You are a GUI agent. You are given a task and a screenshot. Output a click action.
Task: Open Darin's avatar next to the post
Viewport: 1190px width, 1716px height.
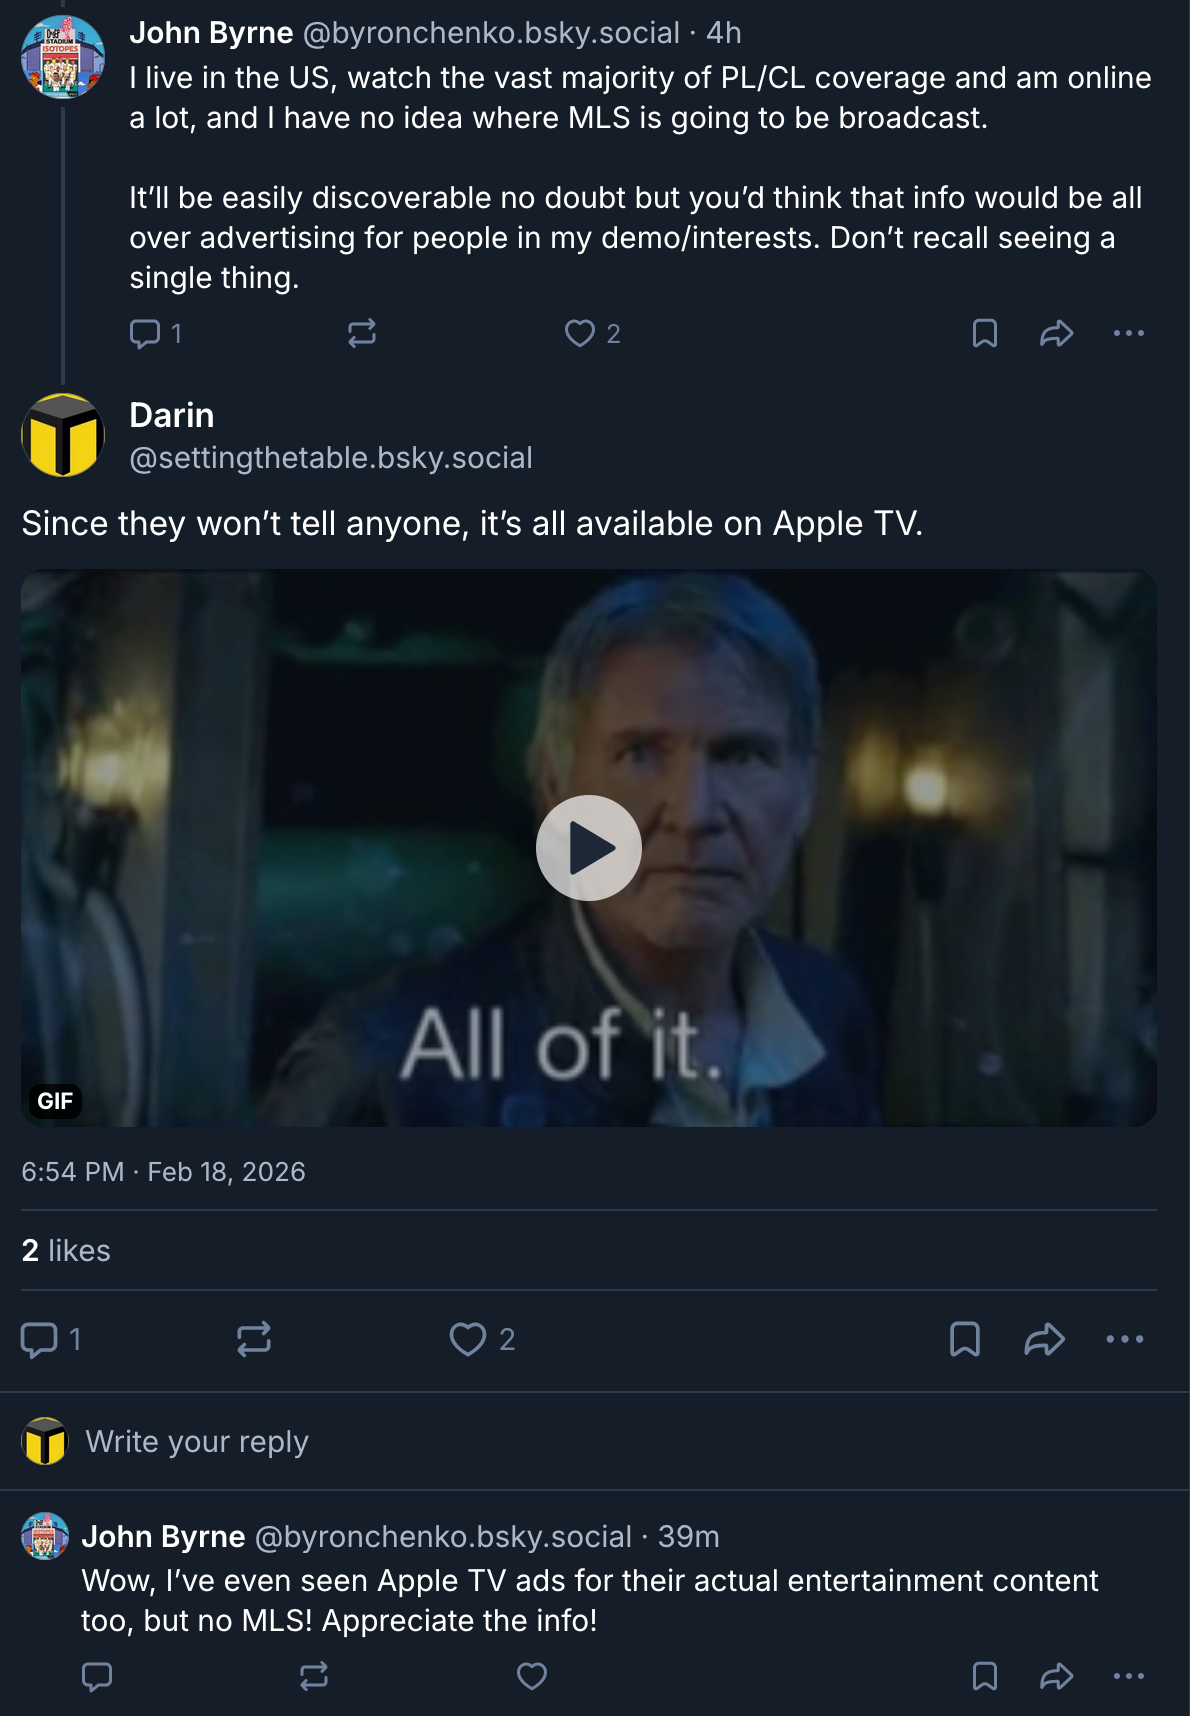click(x=63, y=435)
